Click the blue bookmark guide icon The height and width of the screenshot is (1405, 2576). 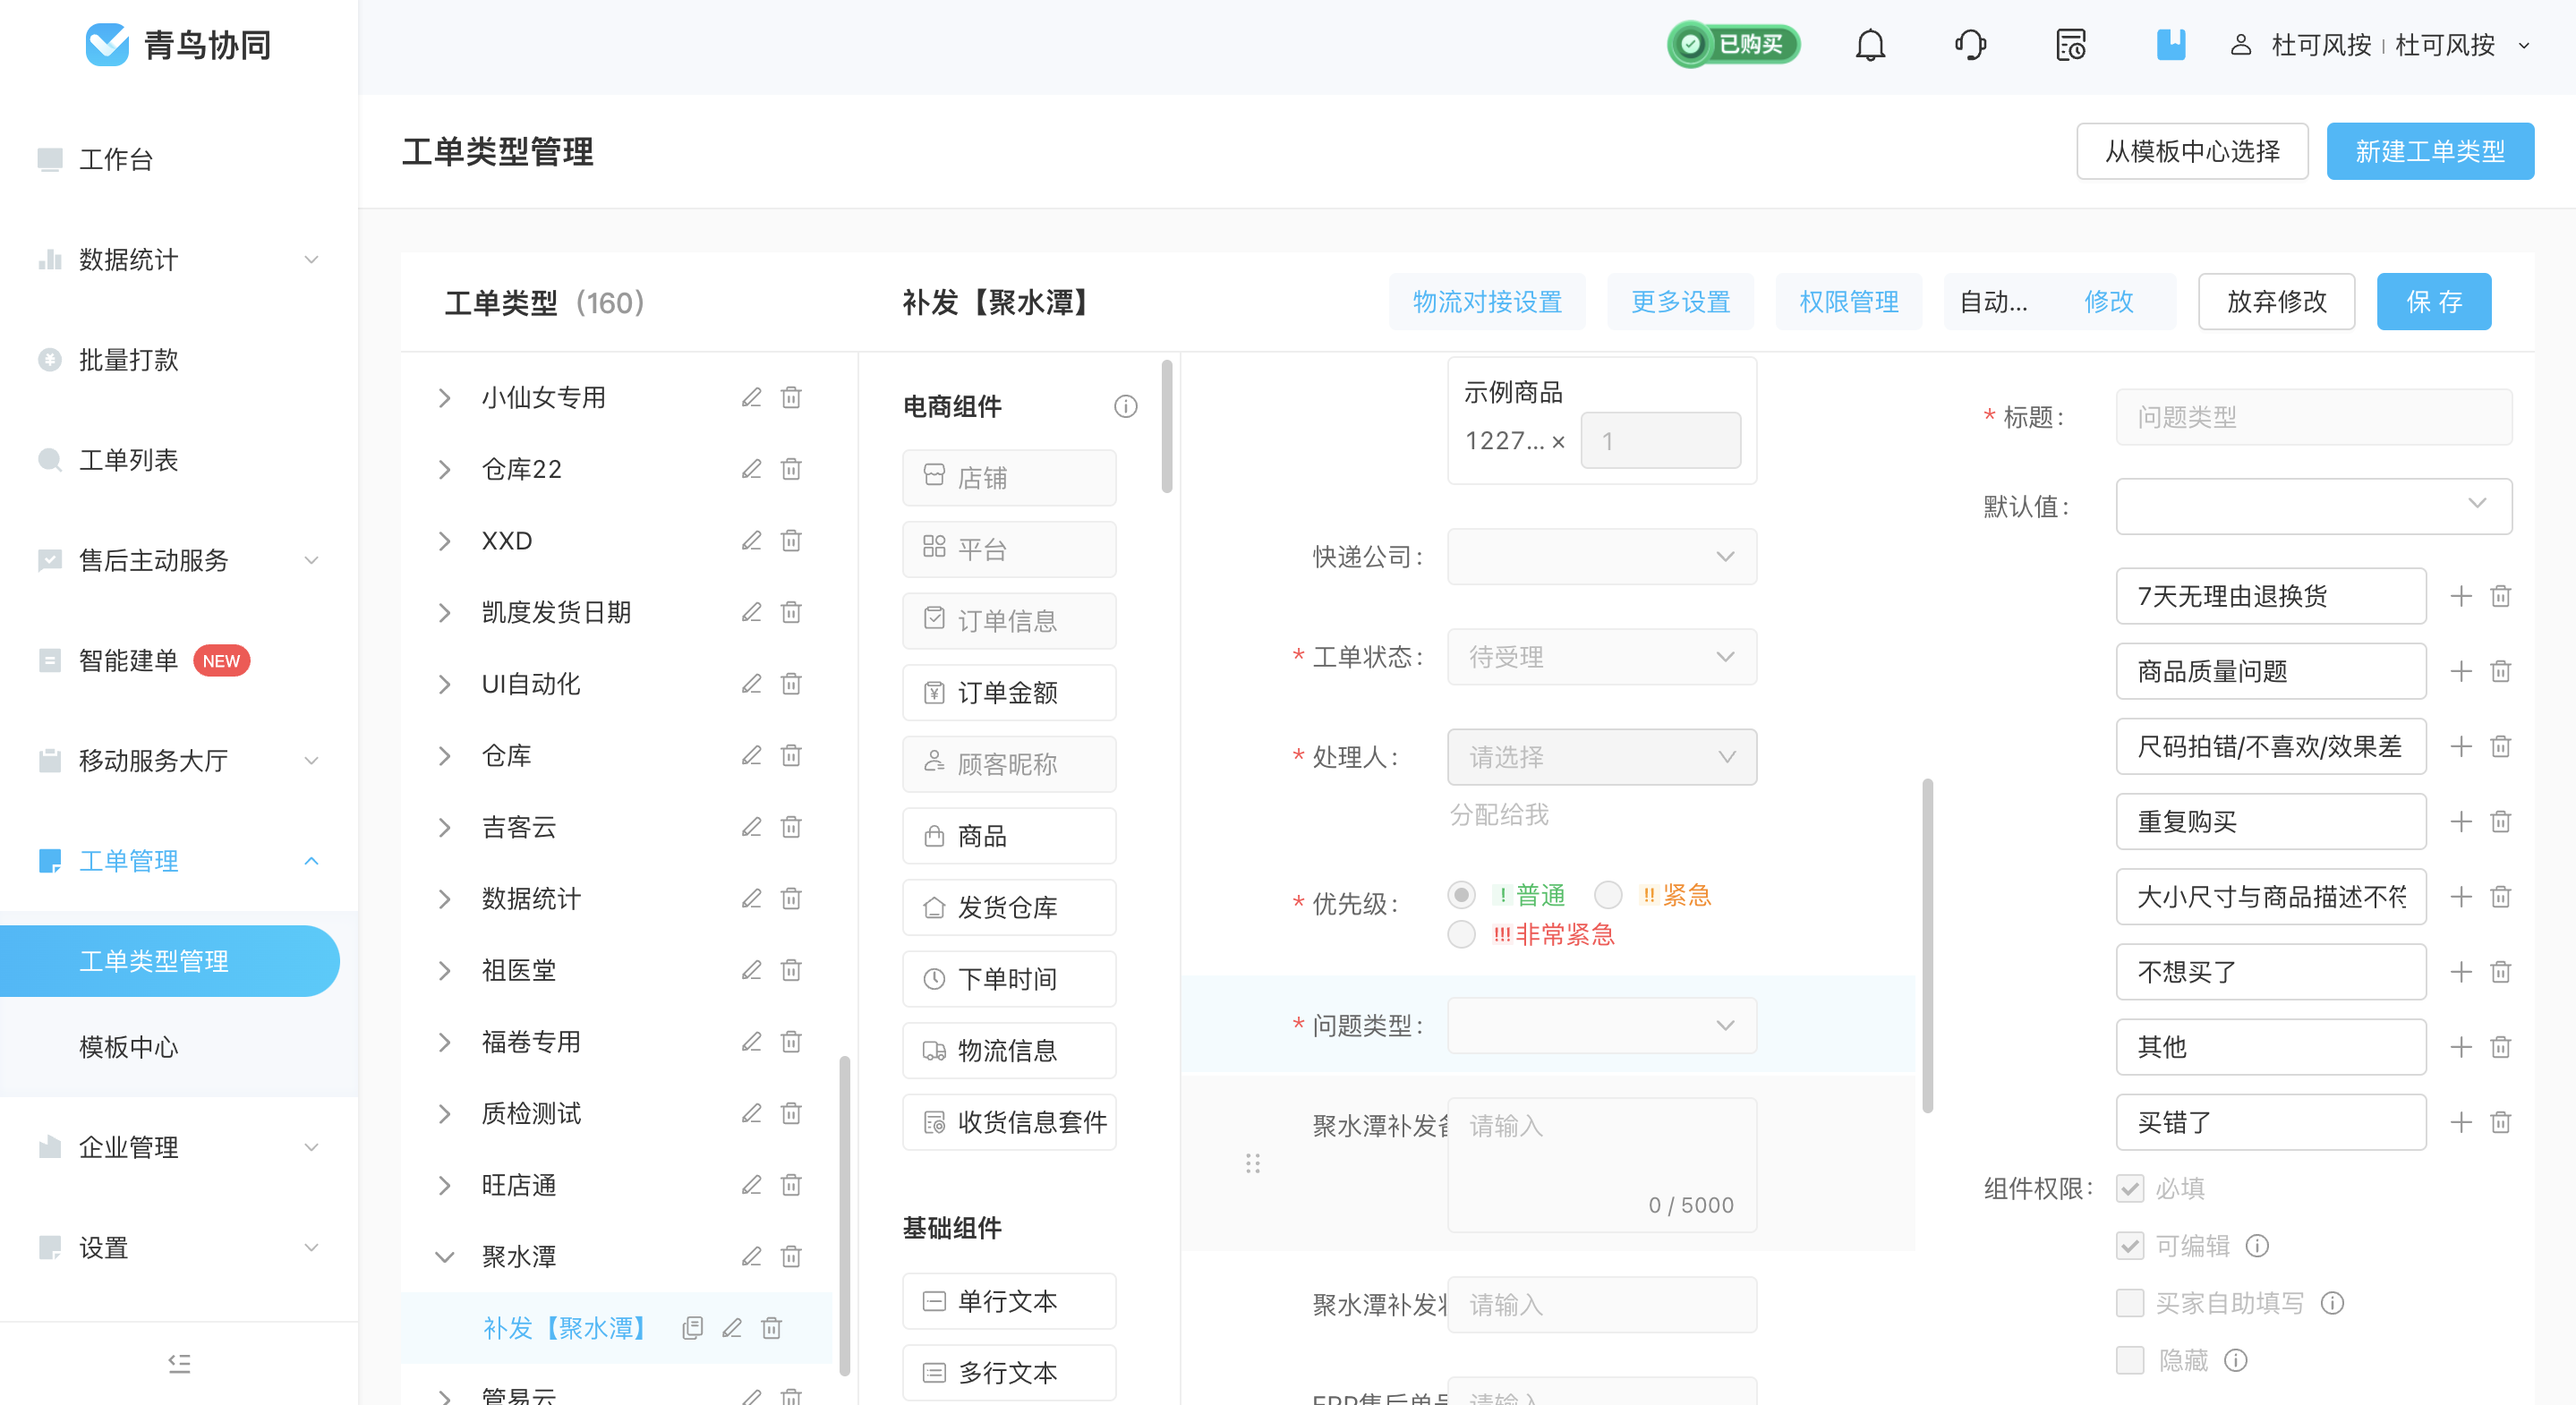coord(2170,45)
